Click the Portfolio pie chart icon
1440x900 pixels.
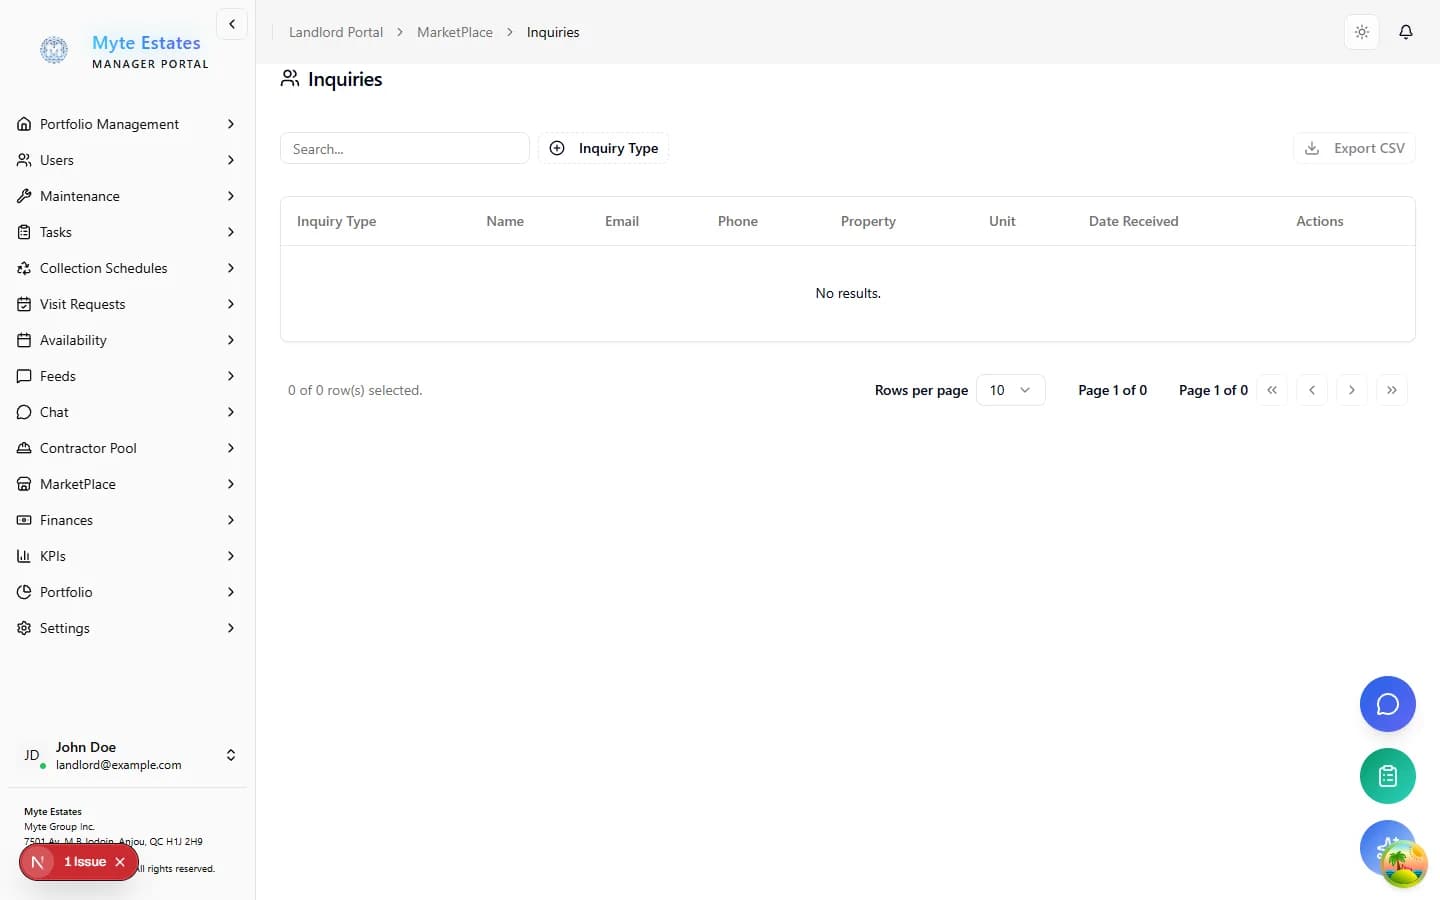click(x=24, y=592)
